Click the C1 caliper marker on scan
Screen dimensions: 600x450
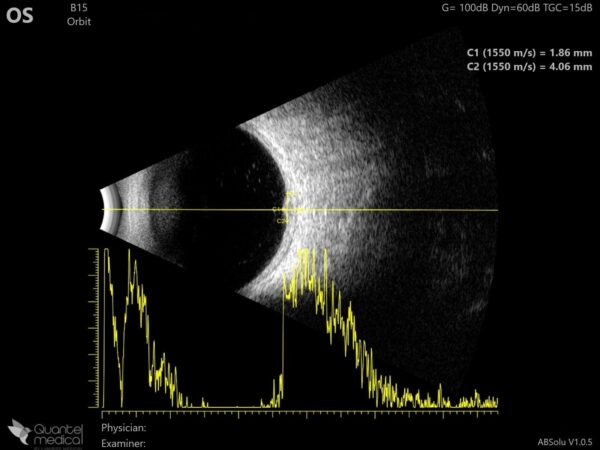coord(277,209)
